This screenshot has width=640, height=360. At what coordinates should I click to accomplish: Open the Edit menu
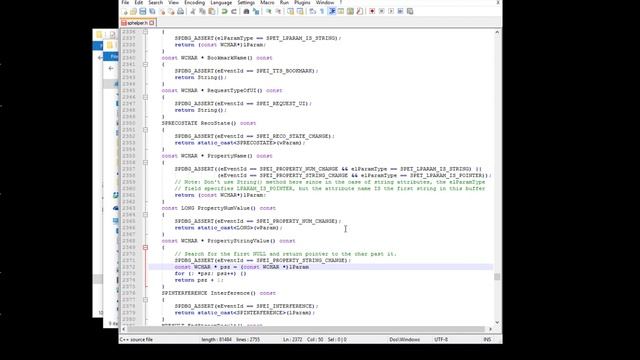[x=139, y=2]
